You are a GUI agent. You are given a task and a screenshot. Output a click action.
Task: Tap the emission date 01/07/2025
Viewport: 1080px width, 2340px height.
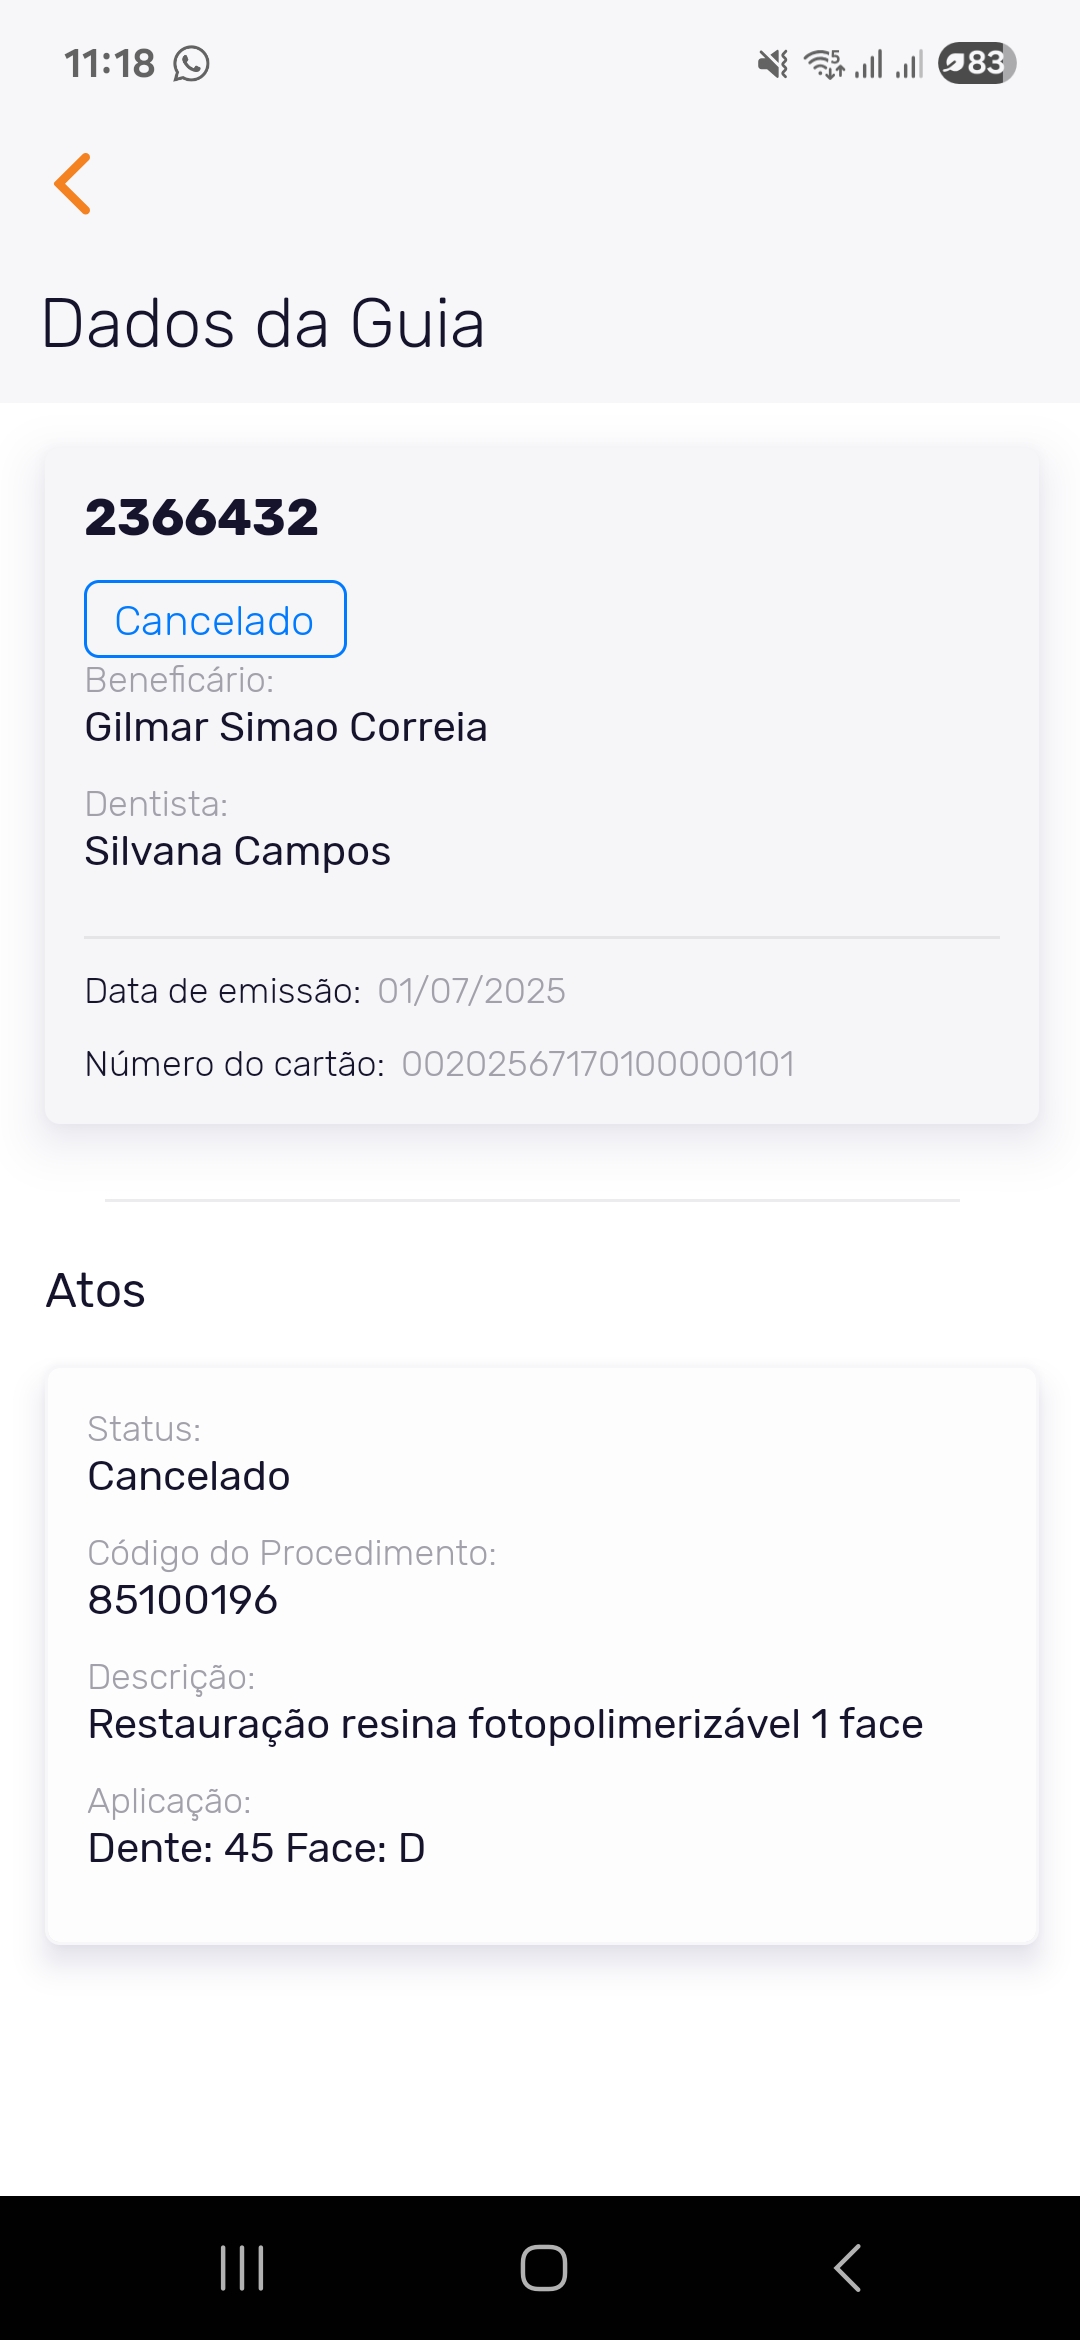471,991
